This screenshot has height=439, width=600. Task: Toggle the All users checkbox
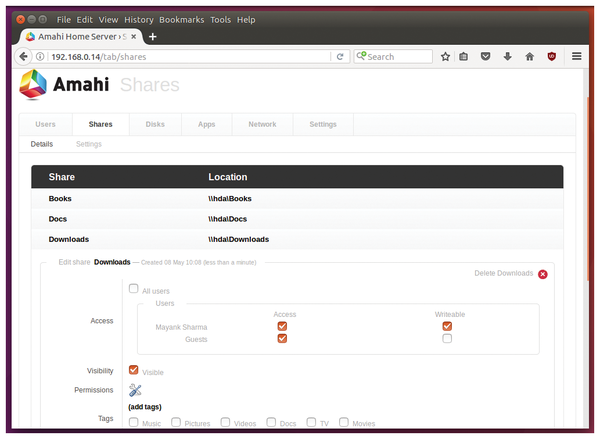[x=134, y=288]
